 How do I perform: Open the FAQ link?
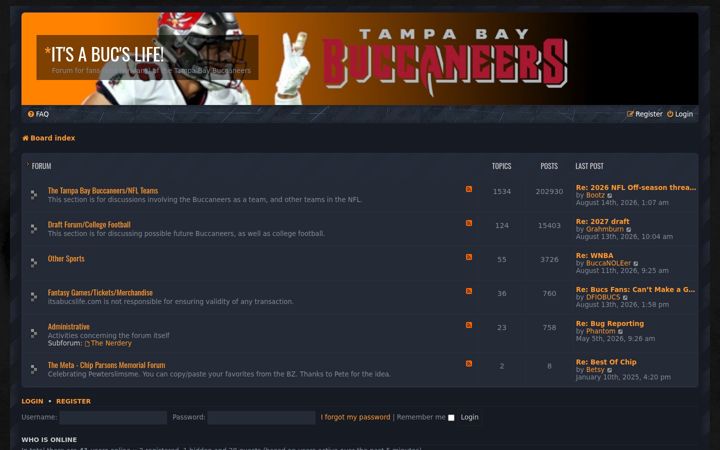pos(38,114)
